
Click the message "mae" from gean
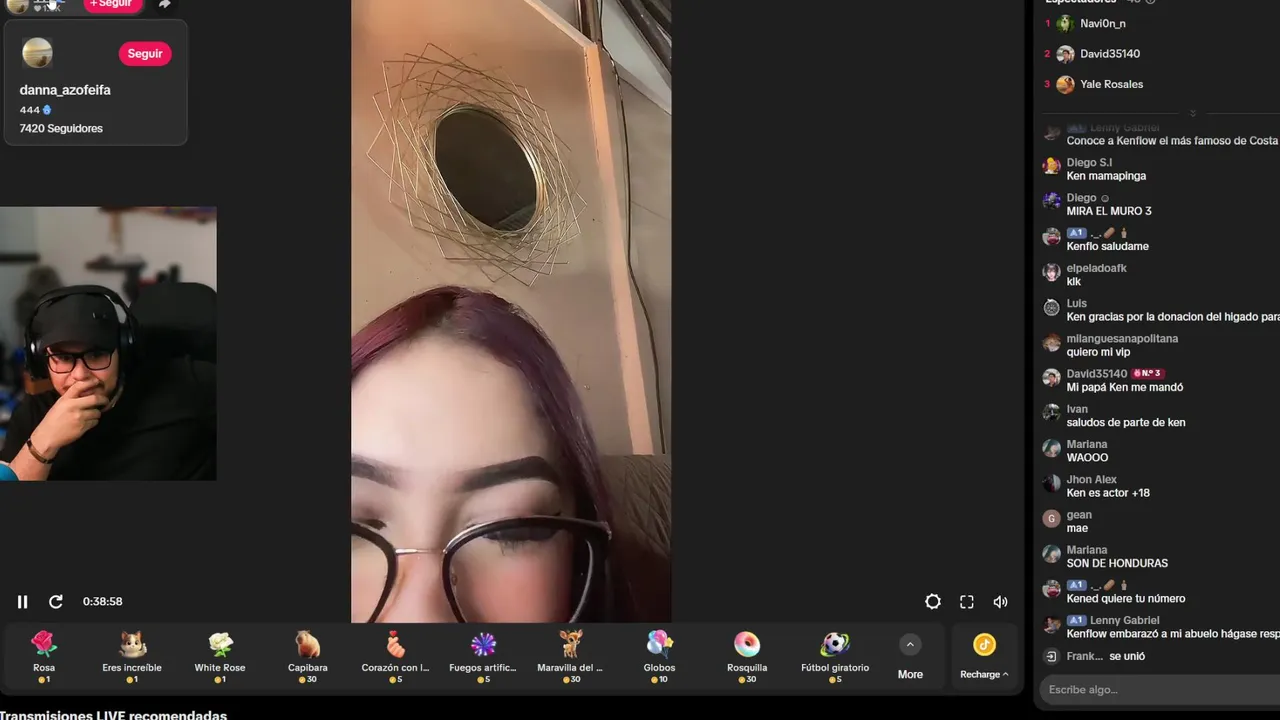[1077, 528]
